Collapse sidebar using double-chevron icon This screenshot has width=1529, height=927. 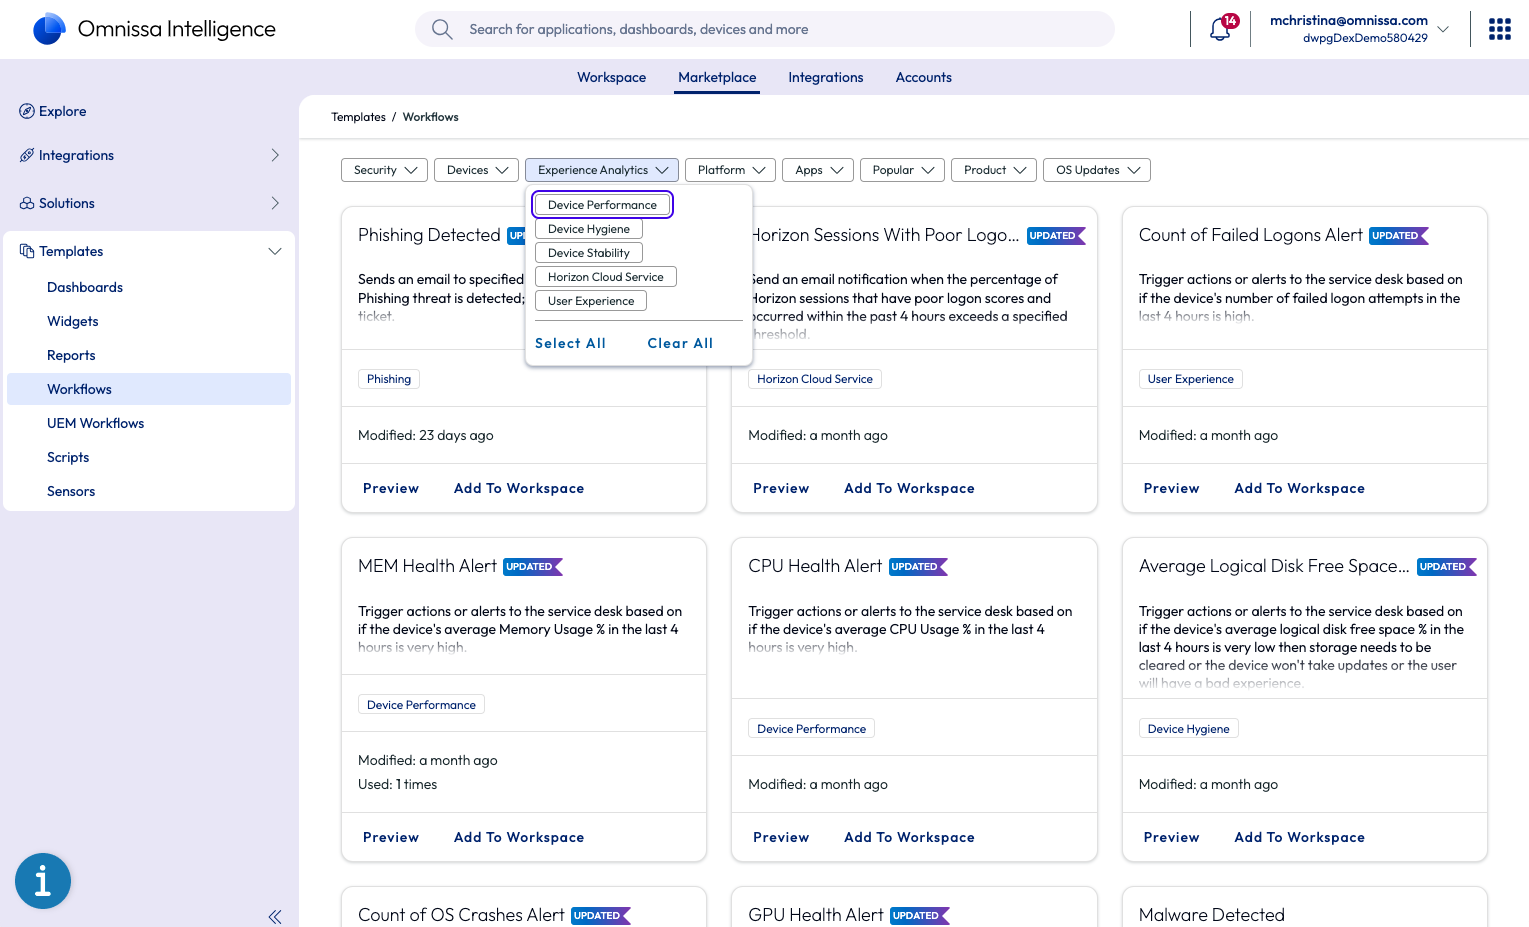(x=275, y=916)
